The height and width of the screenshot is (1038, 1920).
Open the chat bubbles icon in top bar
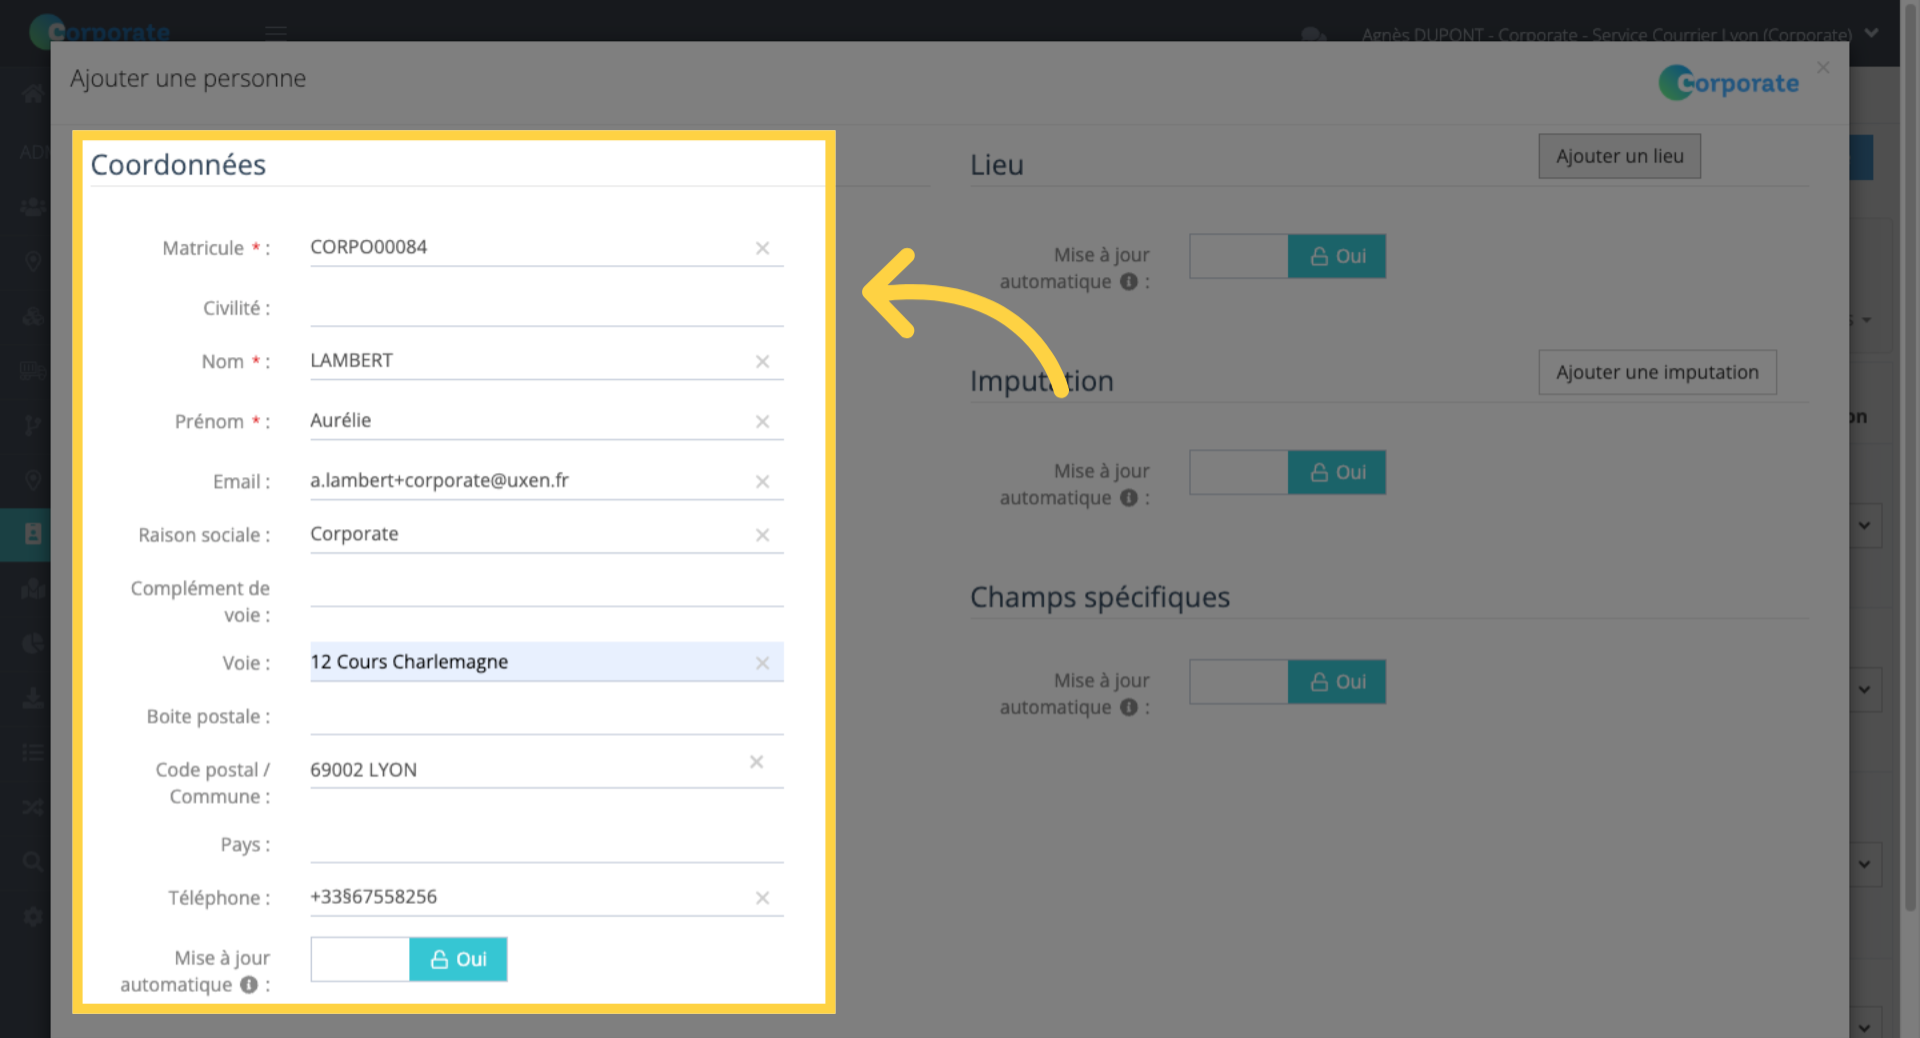tap(1314, 35)
